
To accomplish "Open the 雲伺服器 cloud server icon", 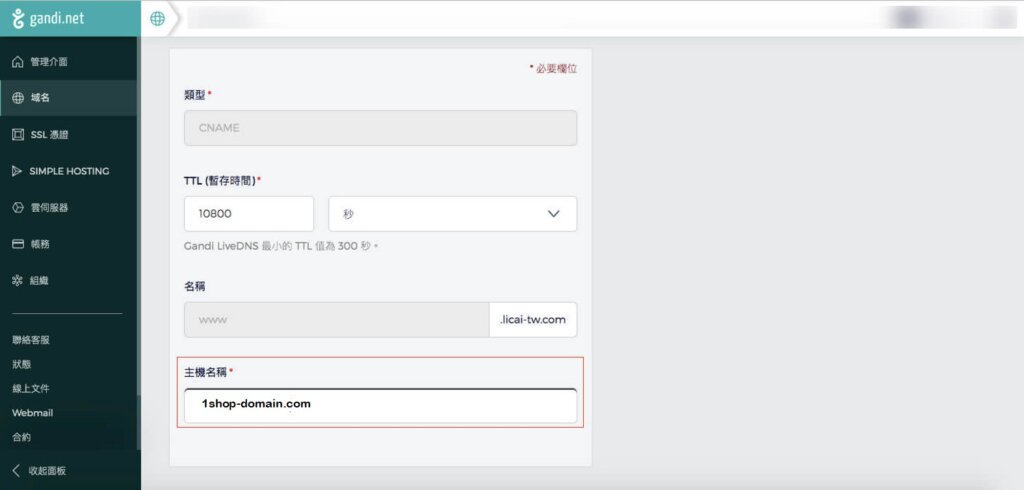I will pyautogui.click(x=18, y=208).
